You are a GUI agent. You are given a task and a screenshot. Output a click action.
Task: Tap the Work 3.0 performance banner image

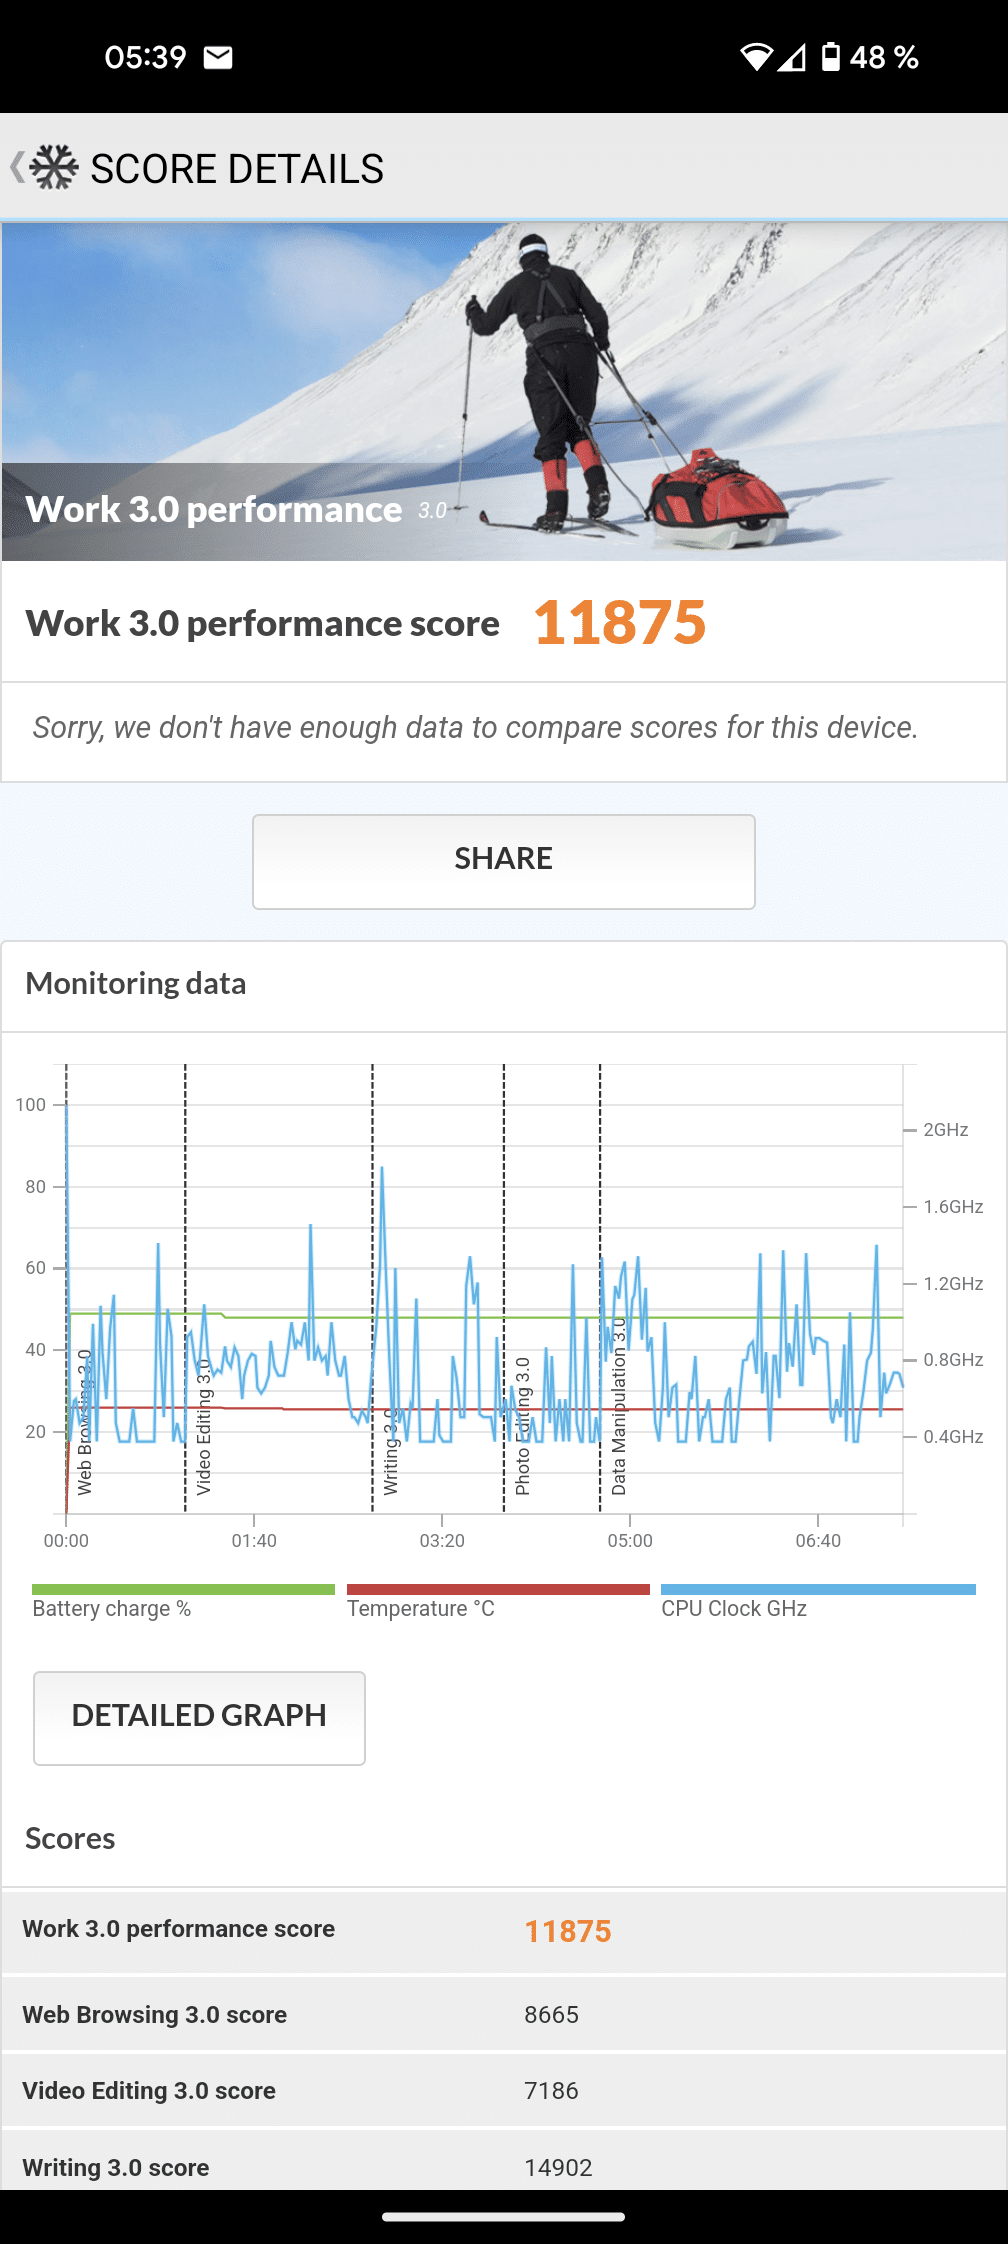pos(504,392)
